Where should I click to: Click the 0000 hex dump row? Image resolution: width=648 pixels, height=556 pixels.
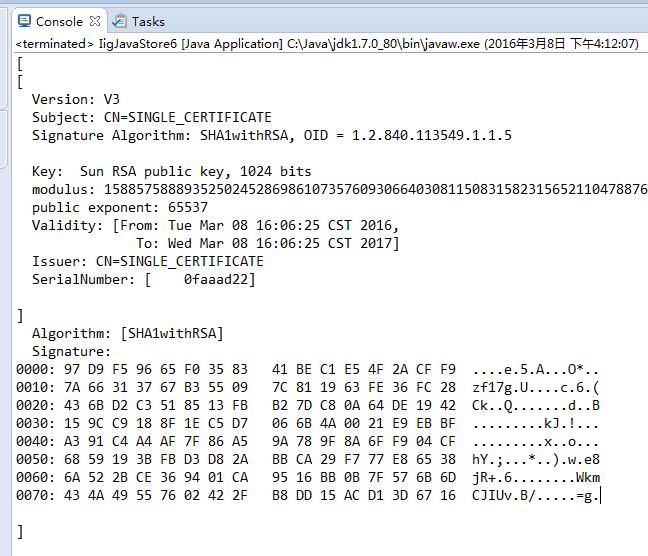pos(307,369)
